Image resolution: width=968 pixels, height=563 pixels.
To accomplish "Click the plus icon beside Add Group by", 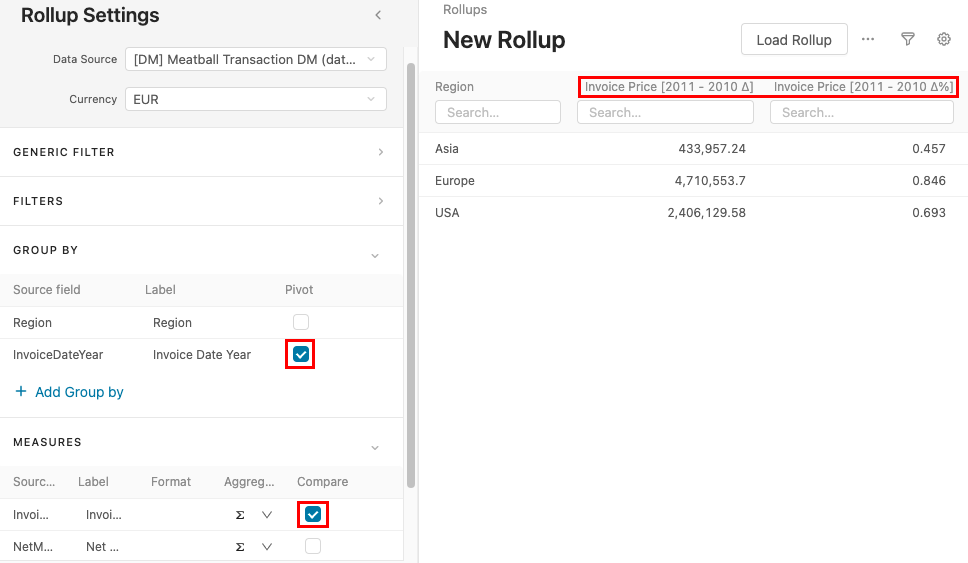I will pos(21,392).
